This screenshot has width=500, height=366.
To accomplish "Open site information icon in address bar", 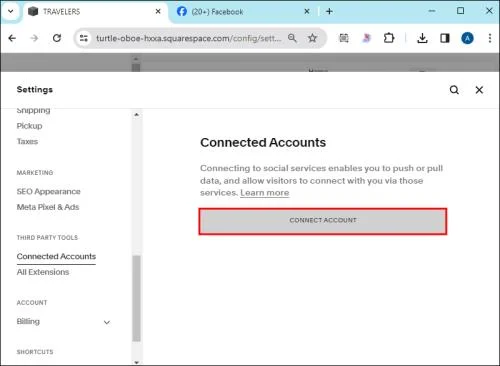I will (84, 38).
